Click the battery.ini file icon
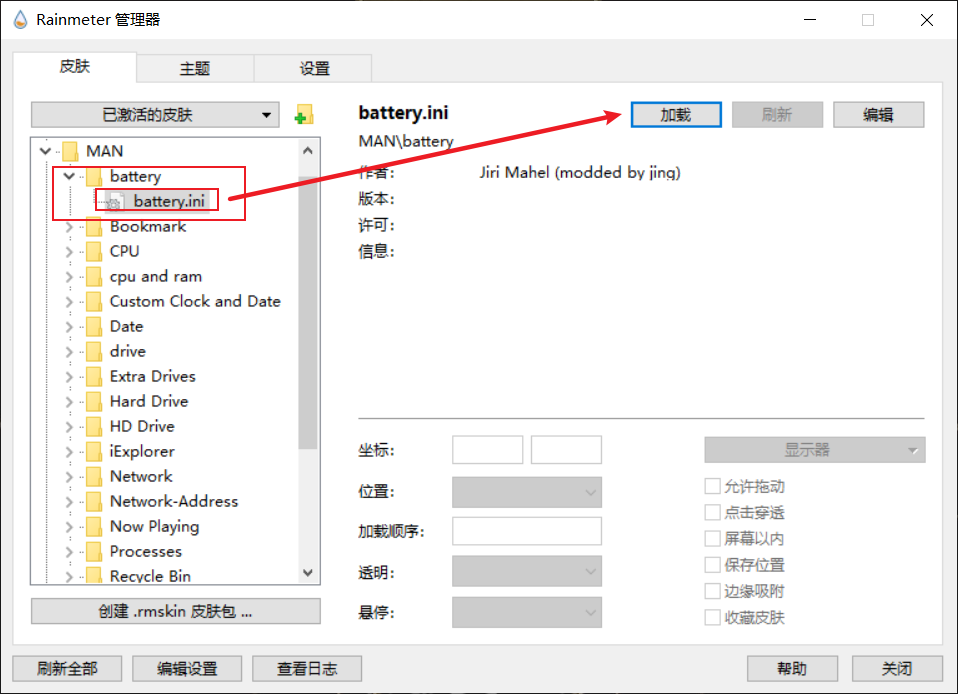 [x=115, y=201]
